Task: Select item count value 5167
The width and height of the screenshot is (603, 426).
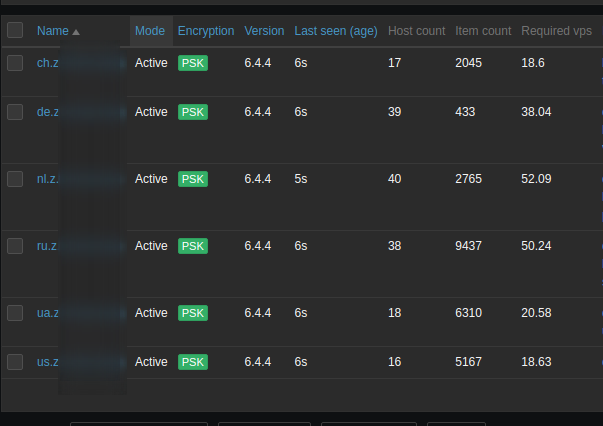Action: coord(468,362)
